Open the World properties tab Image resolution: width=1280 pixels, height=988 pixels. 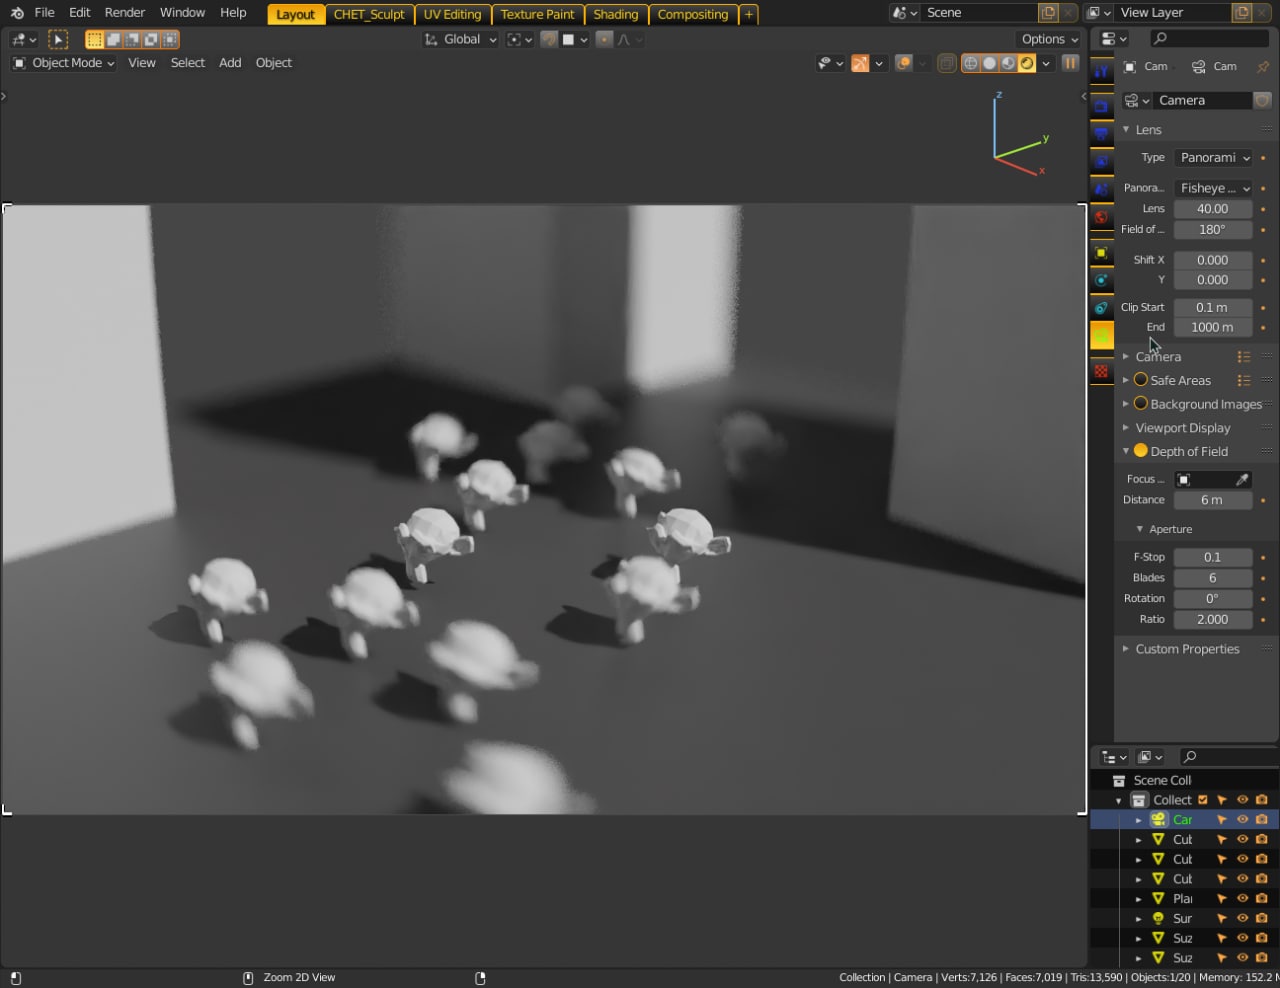[1101, 217]
